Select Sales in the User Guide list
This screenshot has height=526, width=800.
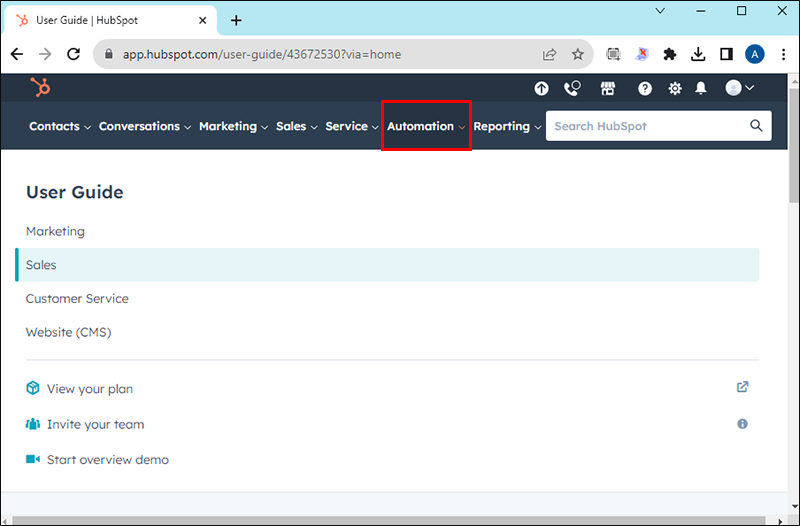pyautogui.click(x=387, y=265)
